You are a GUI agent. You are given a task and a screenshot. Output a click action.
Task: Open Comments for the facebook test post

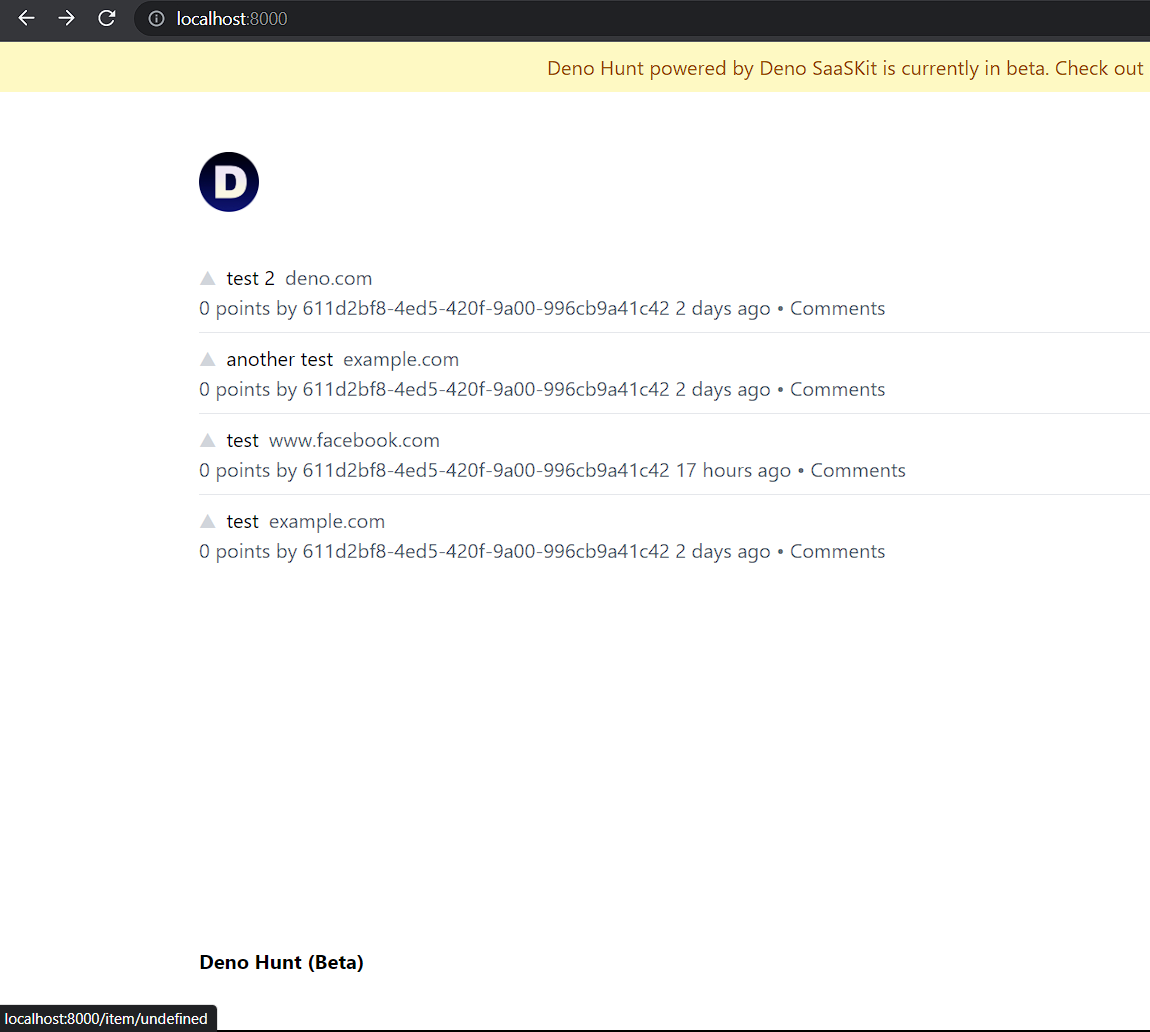[x=857, y=470]
